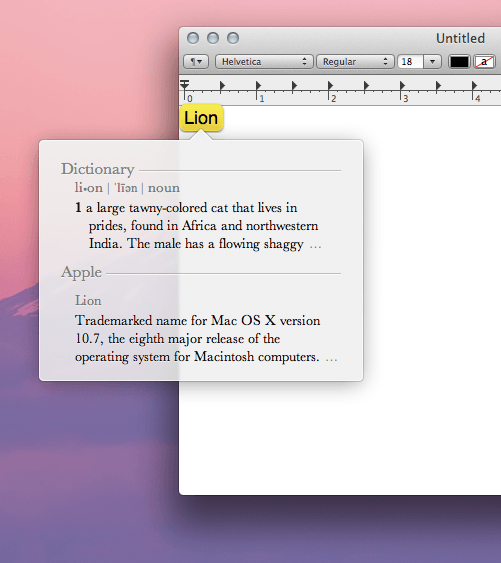Open the black text color swatch

459,62
